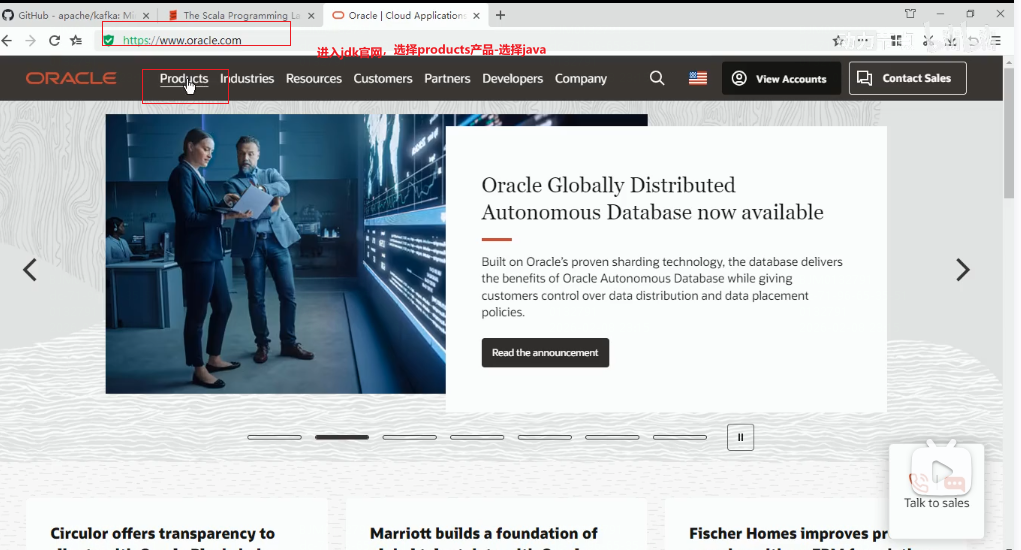Open the downloads arrow icon
The width and height of the screenshot is (1021, 550).
(x=951, y=41)
